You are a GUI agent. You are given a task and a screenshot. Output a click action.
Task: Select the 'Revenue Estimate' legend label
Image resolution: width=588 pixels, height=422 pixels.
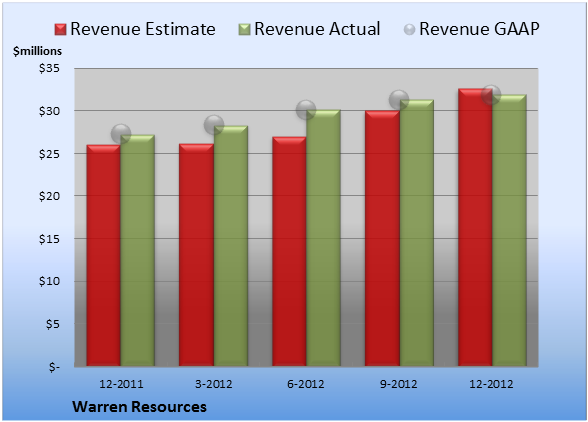click(143, 29)
